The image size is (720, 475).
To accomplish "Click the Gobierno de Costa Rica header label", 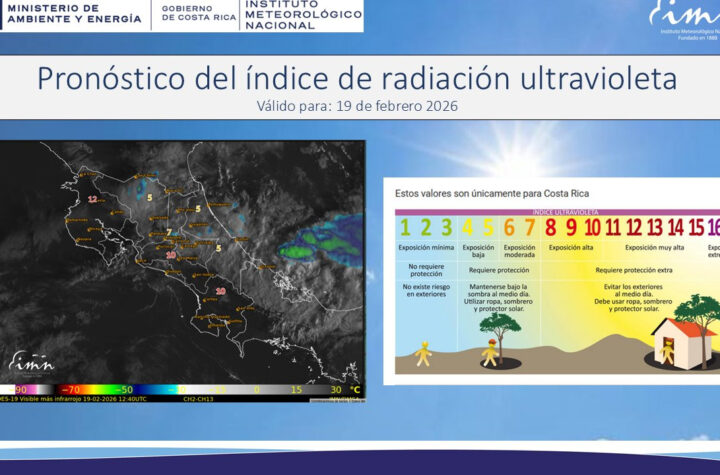I will click(x=197, y=15).
